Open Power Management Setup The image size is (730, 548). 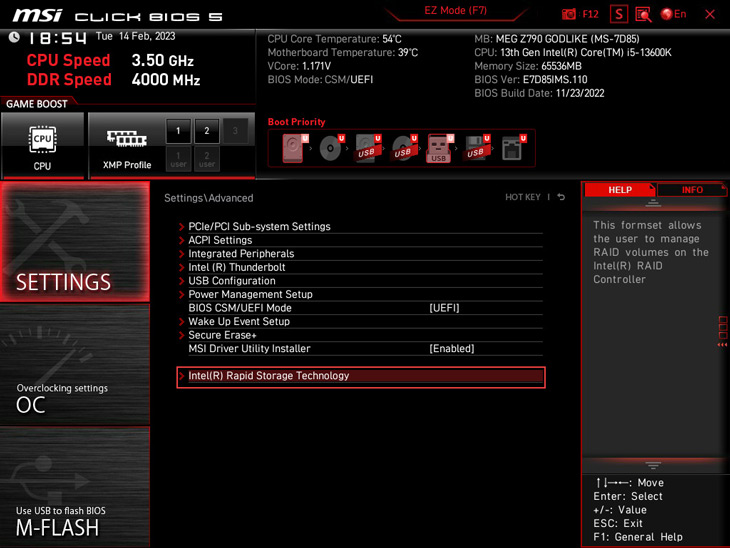tap(360, 294)
